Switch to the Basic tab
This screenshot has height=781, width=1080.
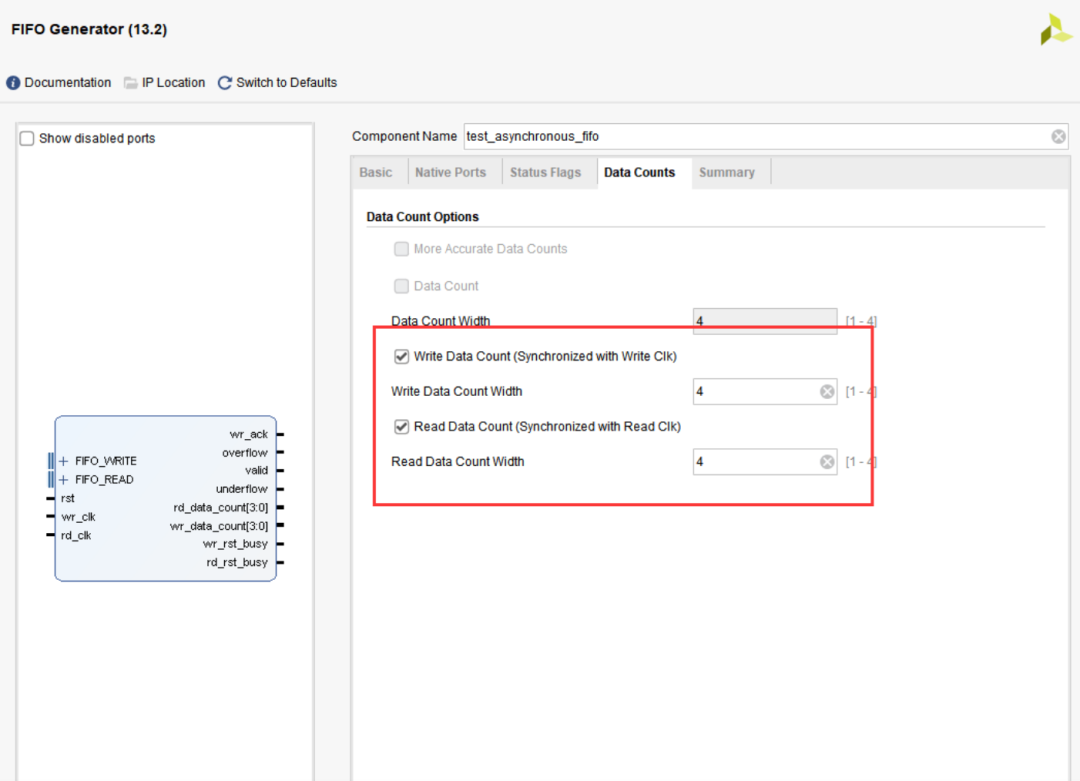[x=376, y=172]
